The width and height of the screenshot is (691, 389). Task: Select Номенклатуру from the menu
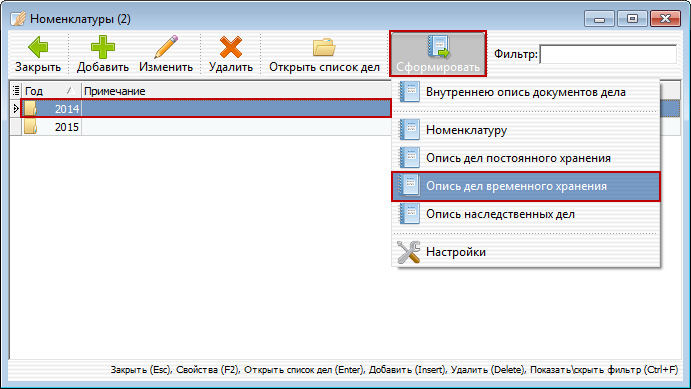click(525, 130)
